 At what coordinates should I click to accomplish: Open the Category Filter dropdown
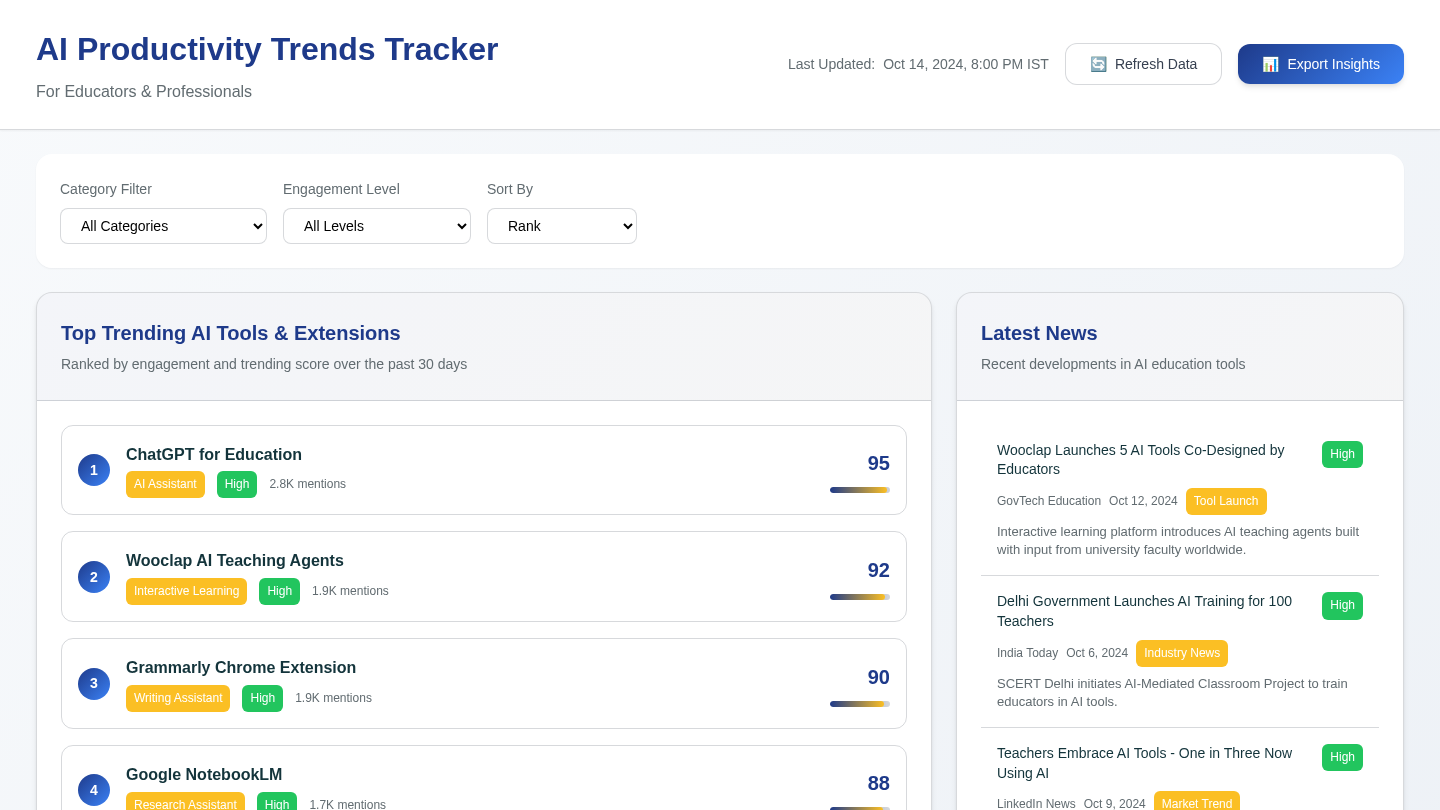point(163,226)
